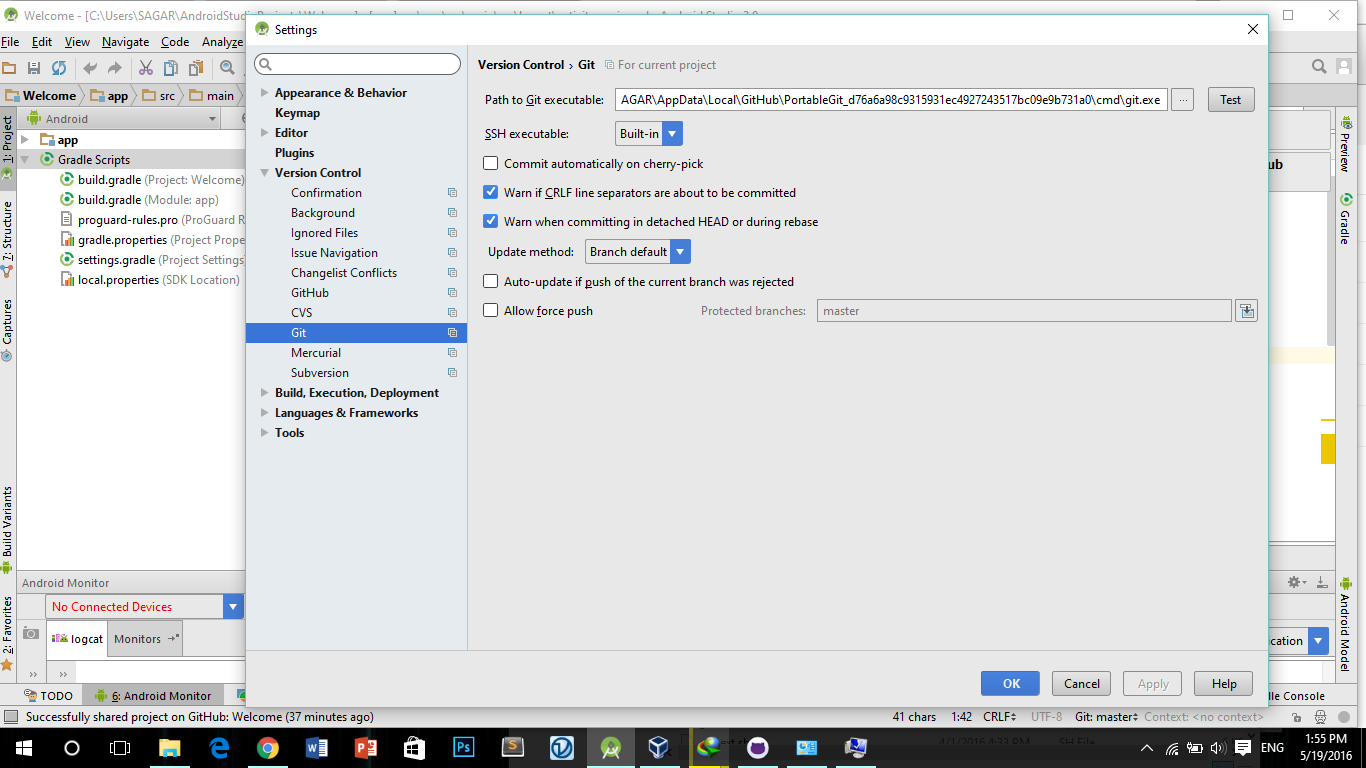The height and width of the screenshot is (768, 1366).
Task: Click the Test button for Git executable
Action: [x=1230, y=99]
